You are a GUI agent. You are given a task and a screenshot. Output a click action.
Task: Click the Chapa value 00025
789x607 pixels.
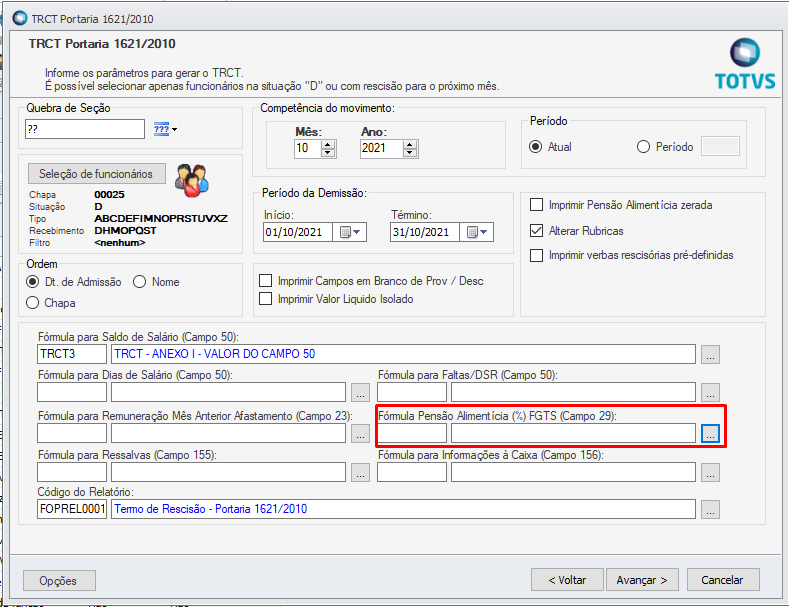(109, 194)
